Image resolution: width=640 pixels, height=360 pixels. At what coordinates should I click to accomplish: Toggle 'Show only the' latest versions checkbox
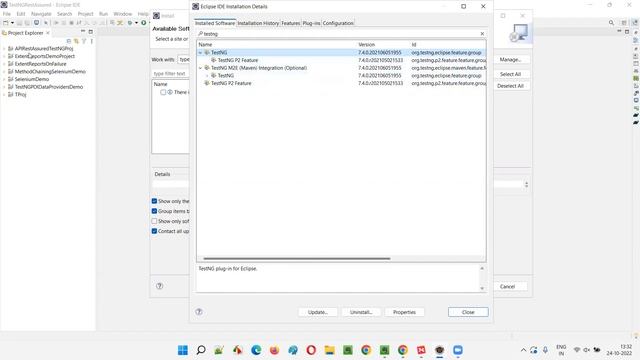point(154,201)
